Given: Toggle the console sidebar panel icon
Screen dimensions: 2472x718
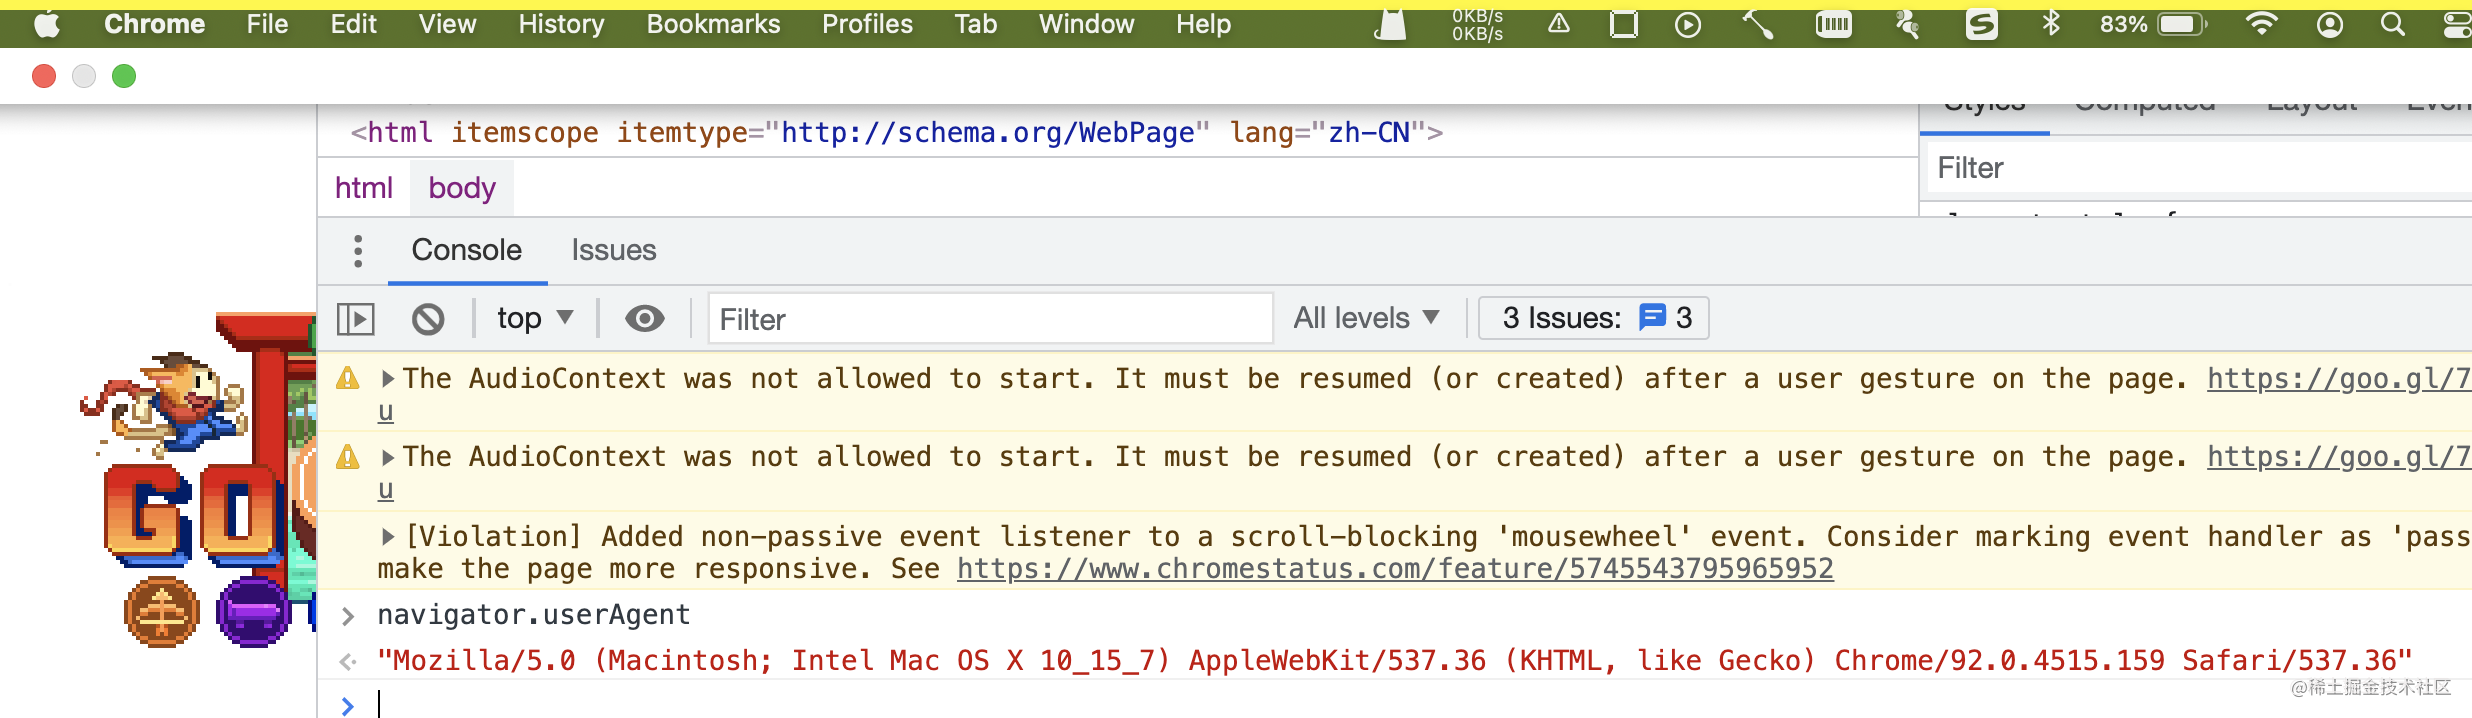Looking at the screenshot, I should click(x=355, y=319).
